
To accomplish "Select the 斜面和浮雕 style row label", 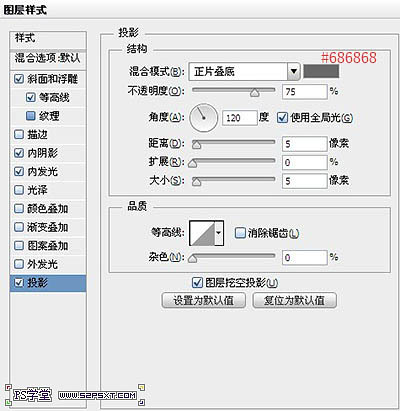I will (53, 79).
